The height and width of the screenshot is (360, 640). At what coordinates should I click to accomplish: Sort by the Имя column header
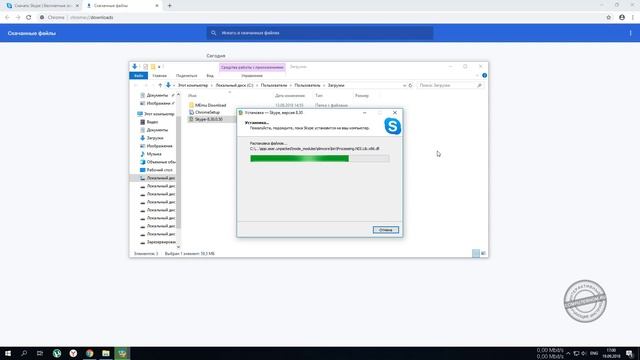click(192, 96)
